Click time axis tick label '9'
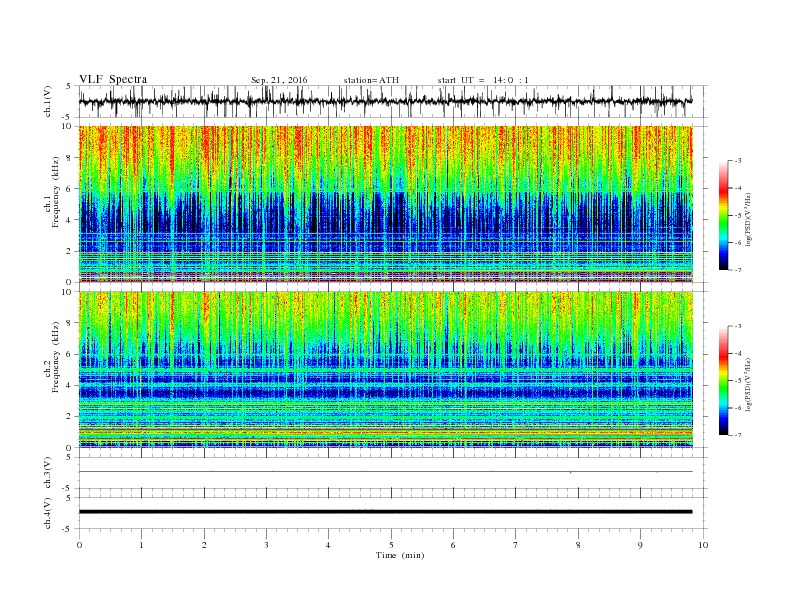Viewport: 792px width, 612px height. pos(640,545)
